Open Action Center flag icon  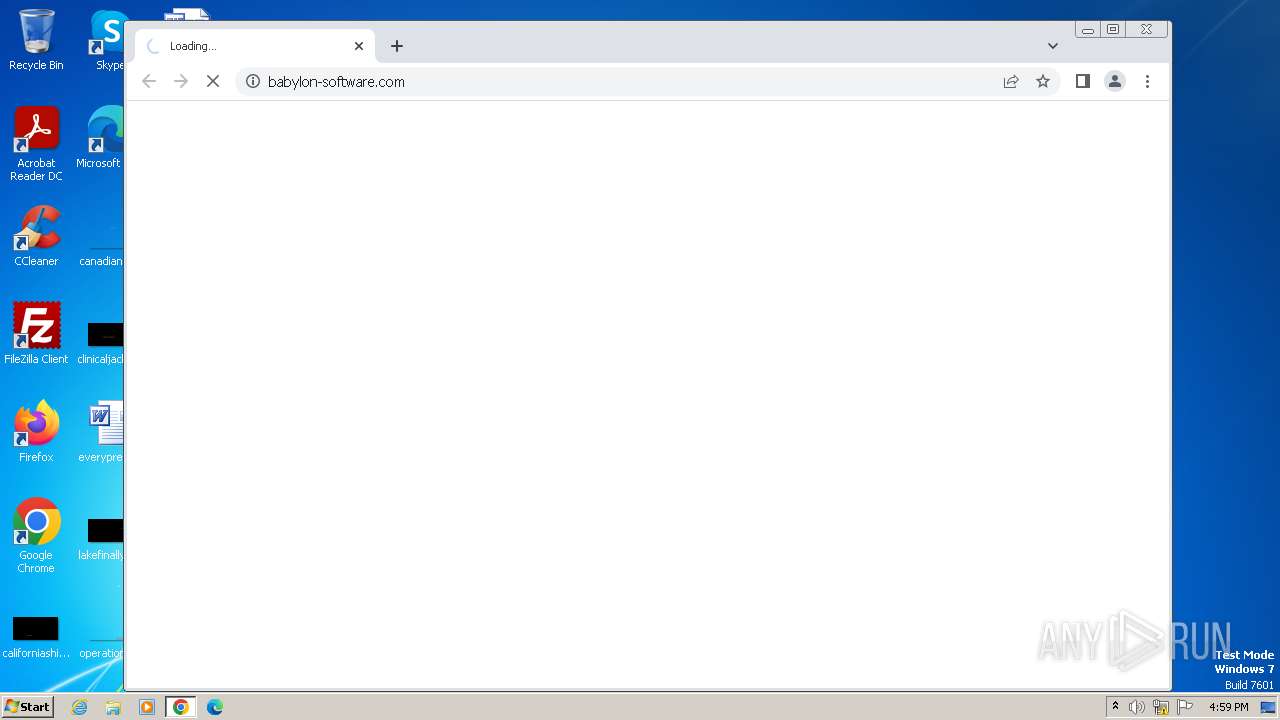(x=1185, y=707)
